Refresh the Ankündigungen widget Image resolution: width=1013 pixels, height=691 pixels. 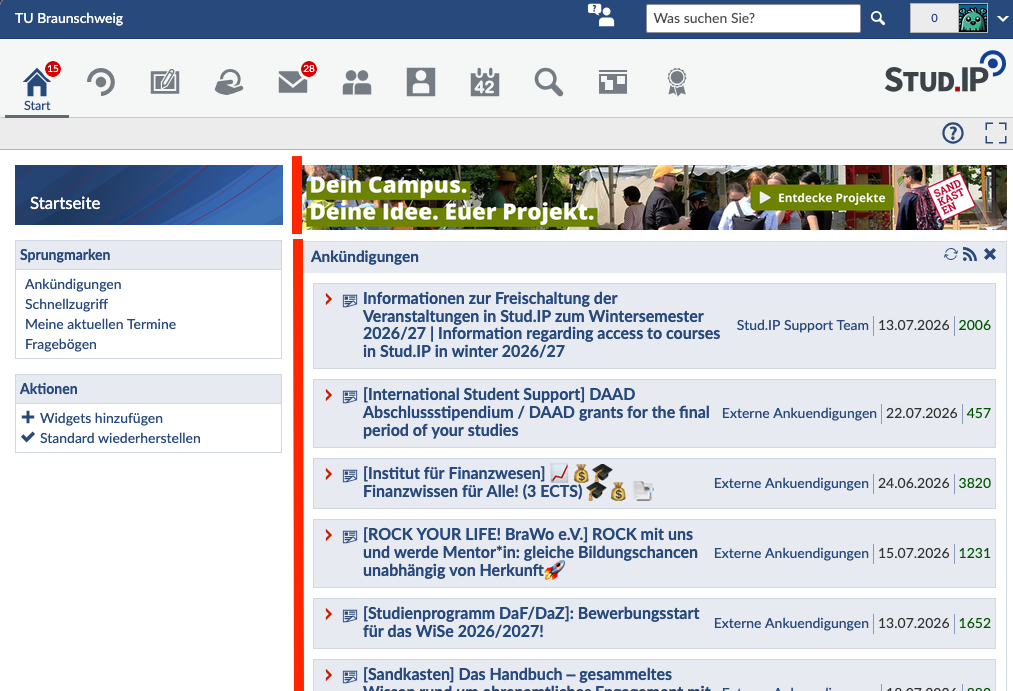click(x=950, y=254)
